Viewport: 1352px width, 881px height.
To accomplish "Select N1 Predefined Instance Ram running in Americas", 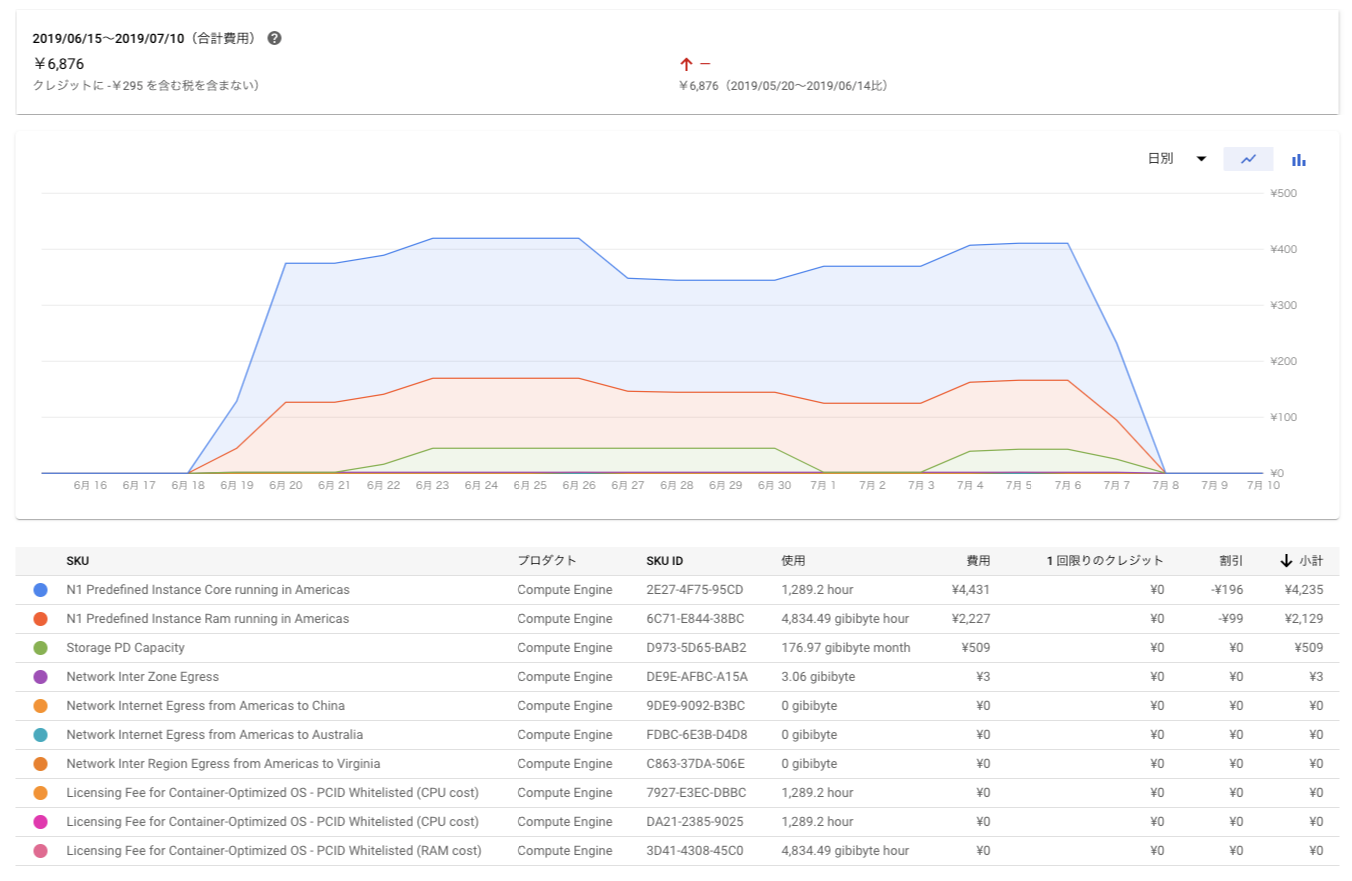I will tap(208, 619).
